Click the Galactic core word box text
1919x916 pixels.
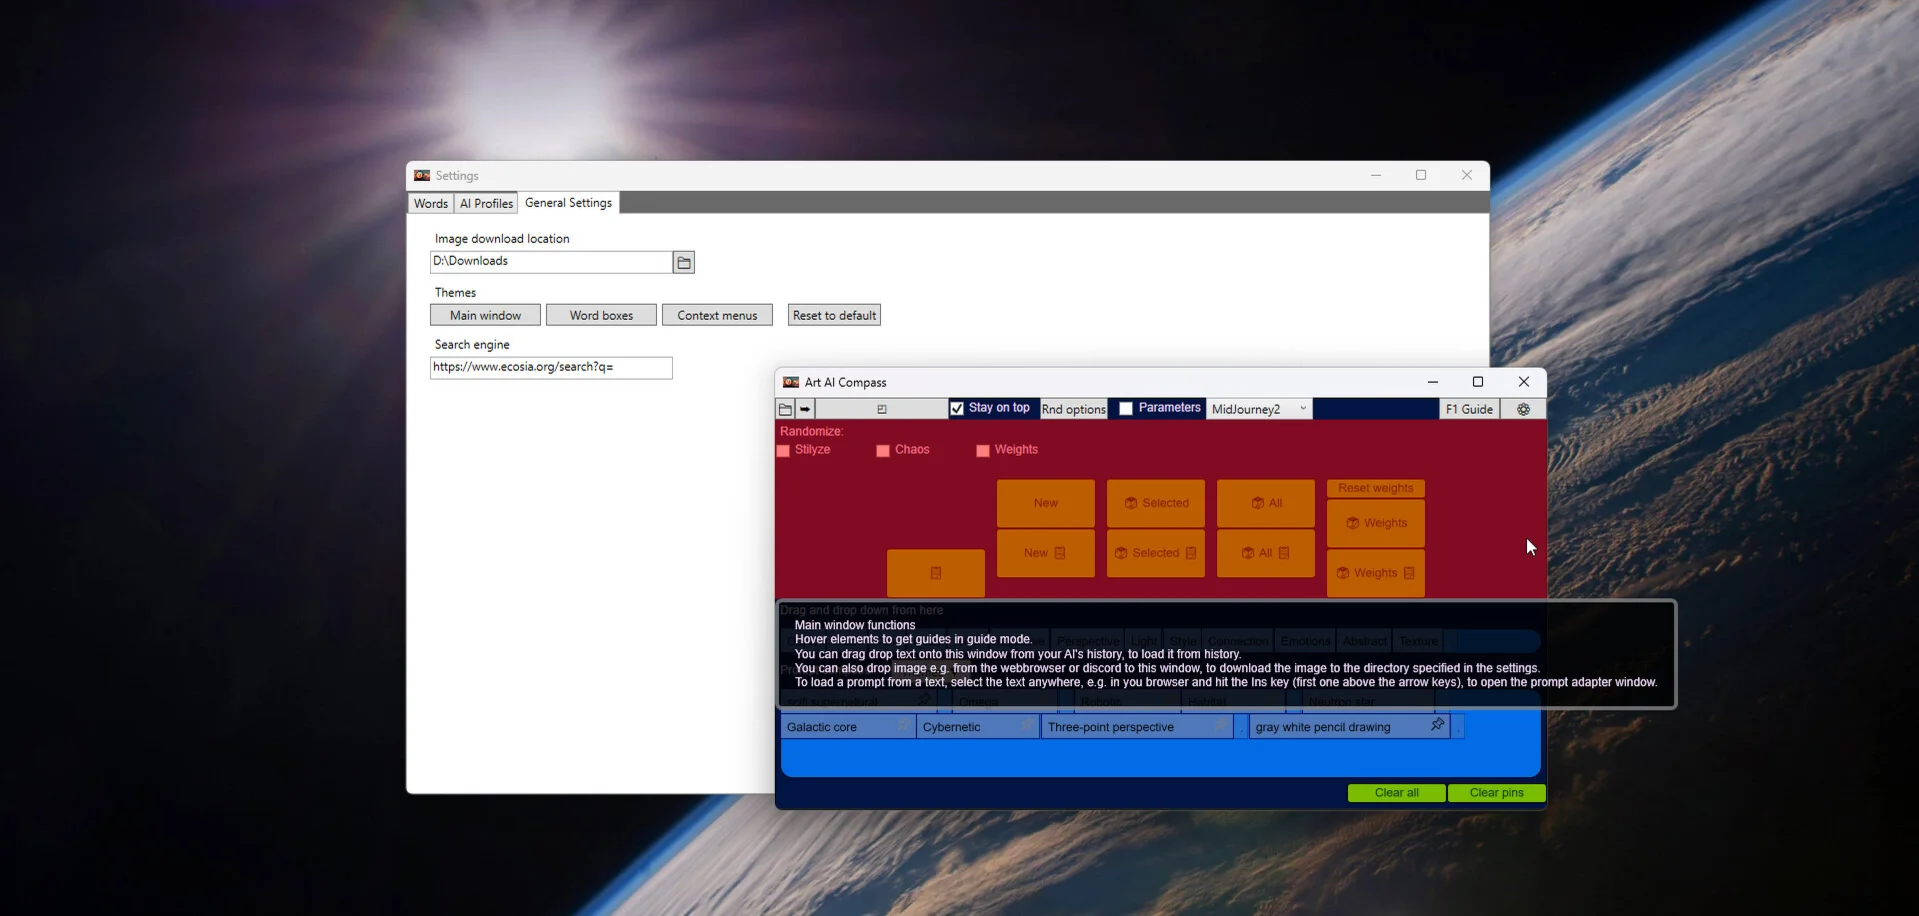click(x=822, y=727)
